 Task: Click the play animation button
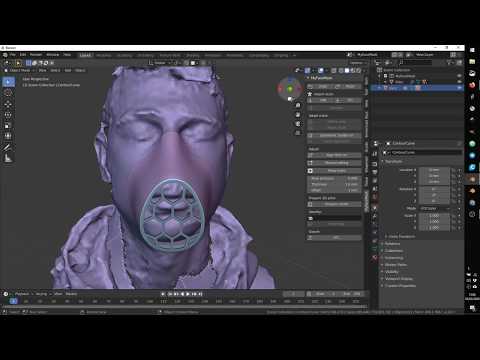click(x=188, y=294)
